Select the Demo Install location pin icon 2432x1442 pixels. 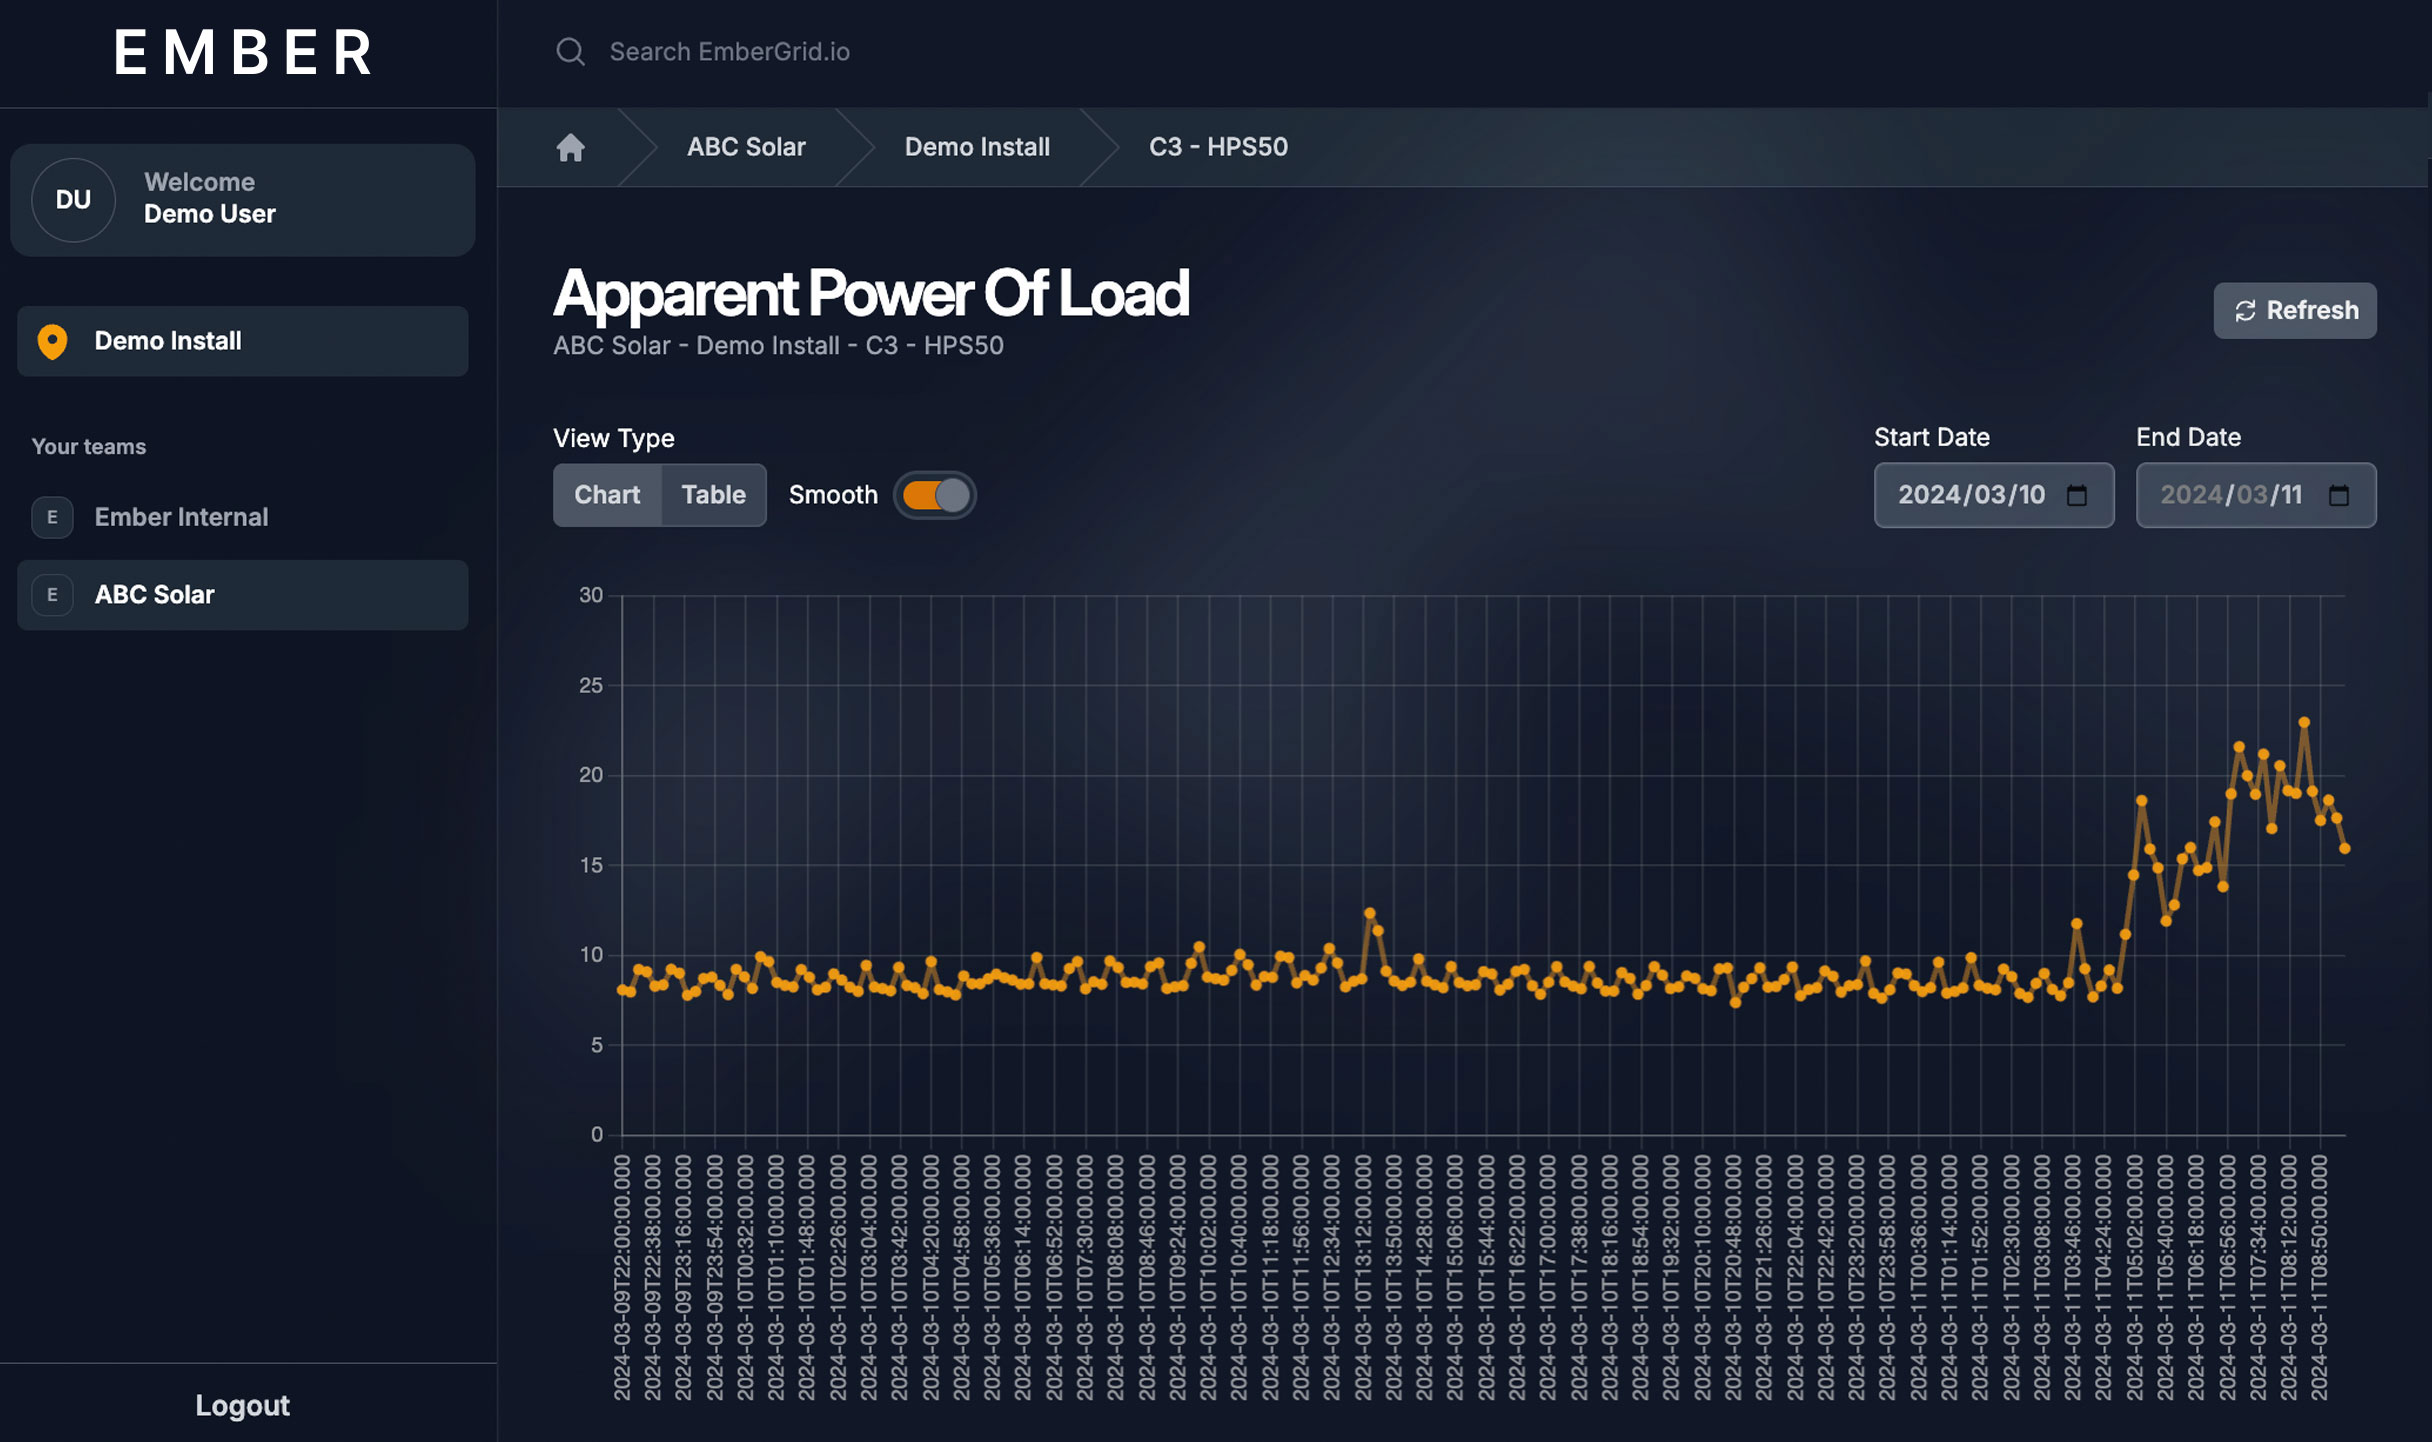click(x=52, y=341)
